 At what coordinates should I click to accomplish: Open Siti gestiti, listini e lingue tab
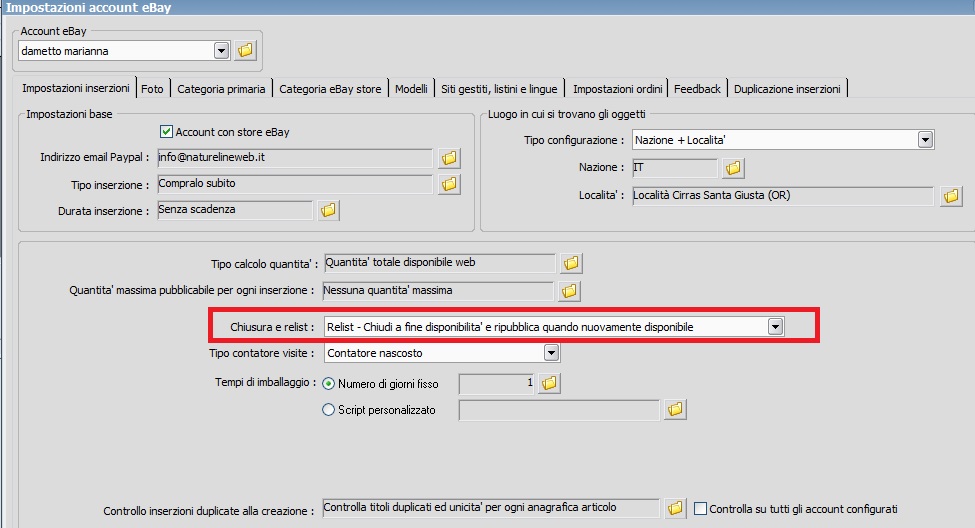(x=499, y=89)
